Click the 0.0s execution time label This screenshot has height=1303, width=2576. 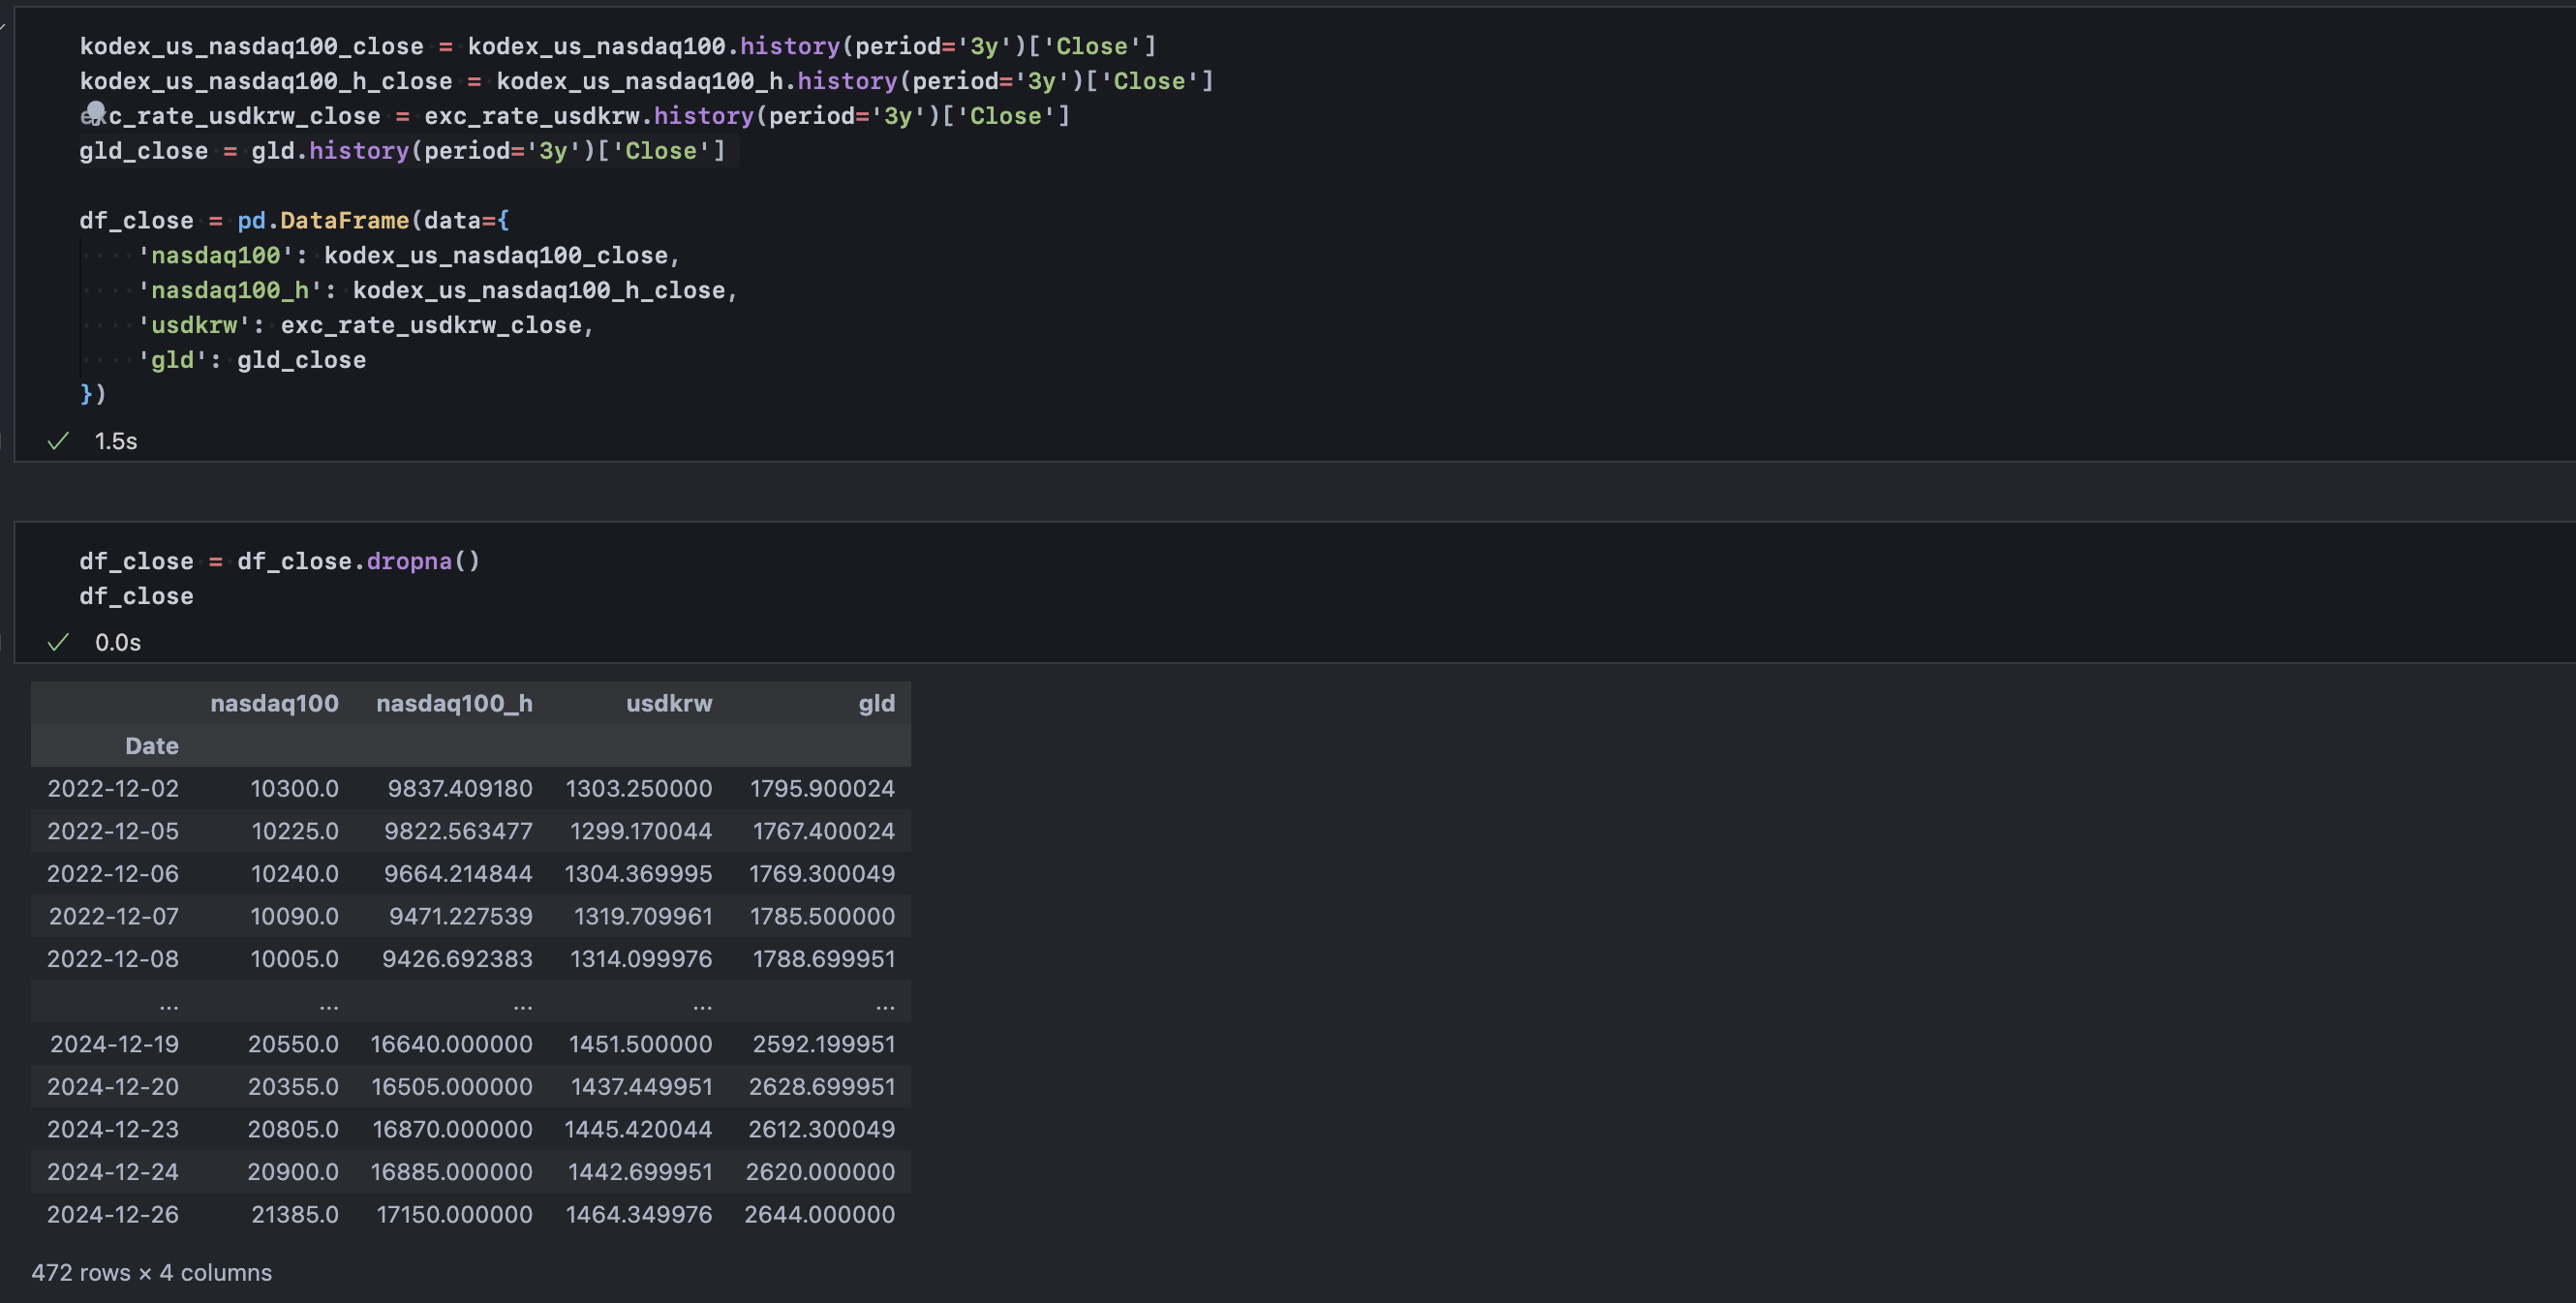(118, 642)
